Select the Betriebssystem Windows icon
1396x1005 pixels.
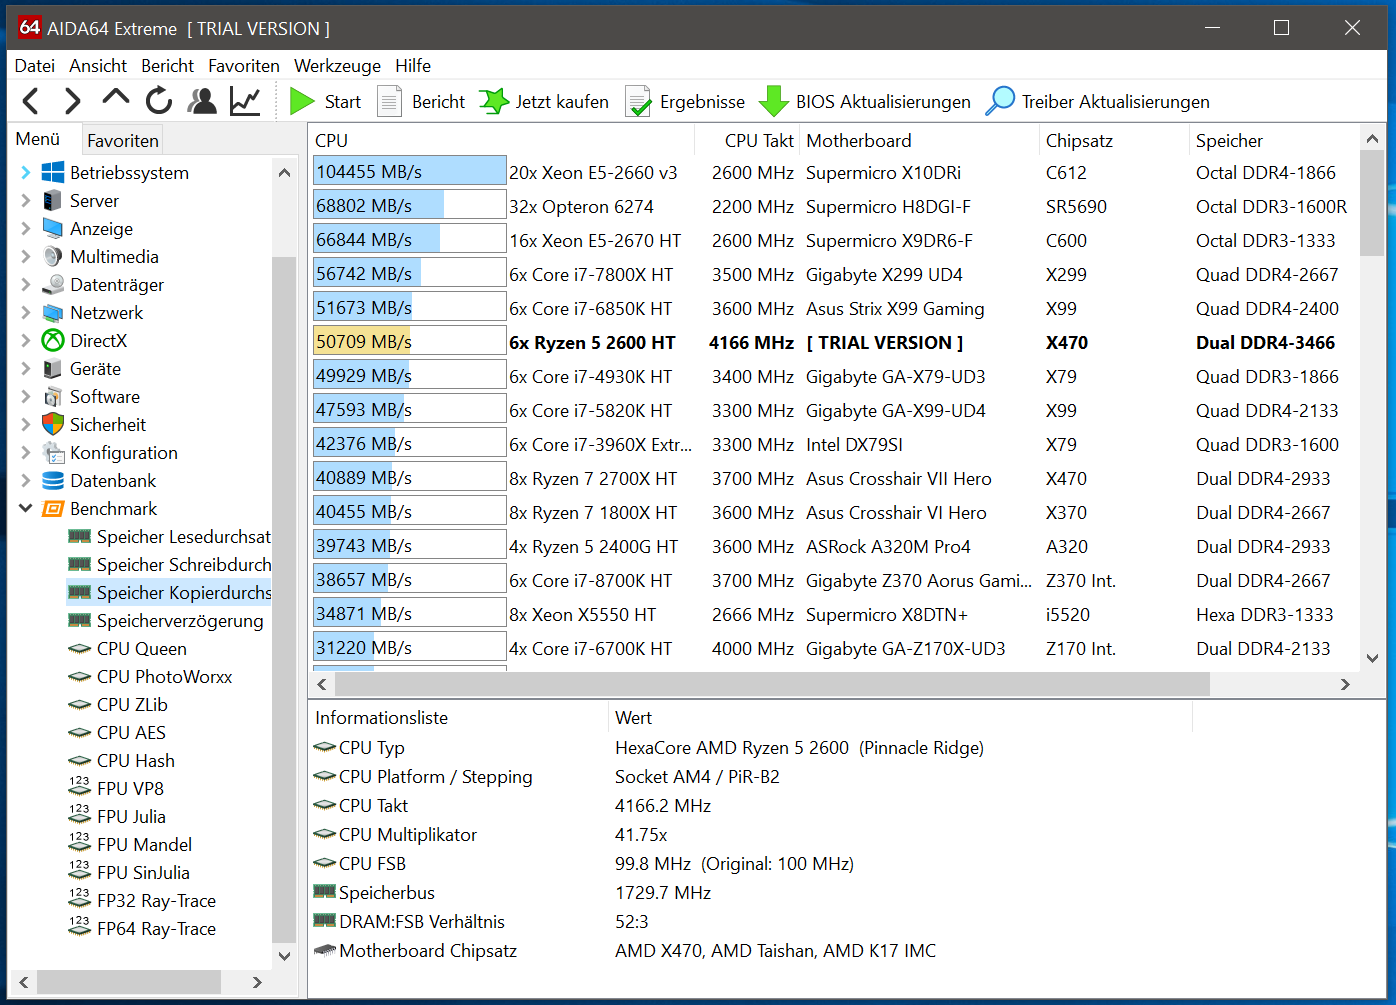[x=53, y=172]
